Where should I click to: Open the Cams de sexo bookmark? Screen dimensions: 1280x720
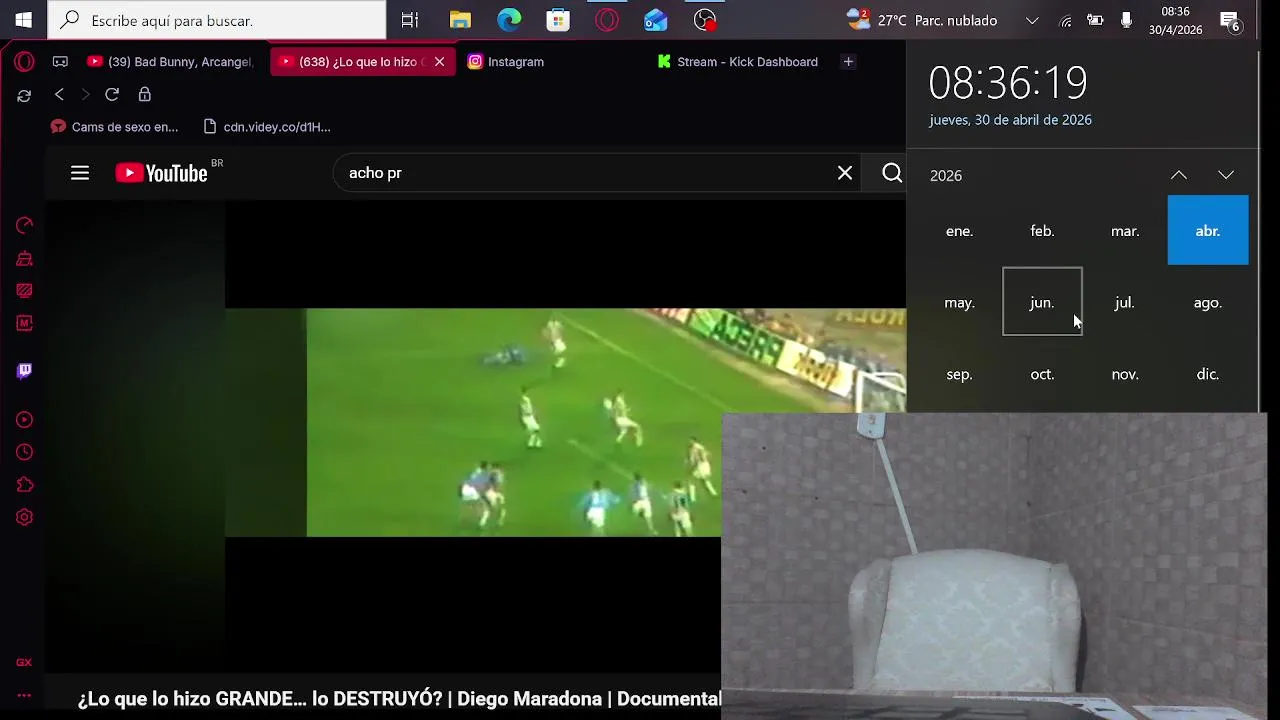click(114, 127)
